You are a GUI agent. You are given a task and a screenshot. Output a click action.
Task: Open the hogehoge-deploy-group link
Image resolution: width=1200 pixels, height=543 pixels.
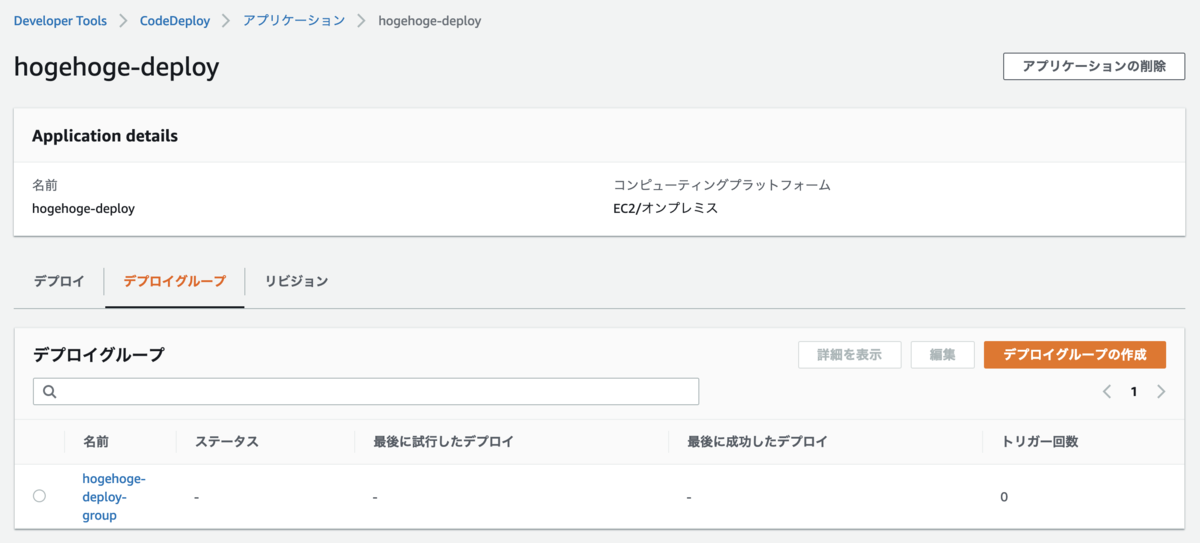coord(114,497)
